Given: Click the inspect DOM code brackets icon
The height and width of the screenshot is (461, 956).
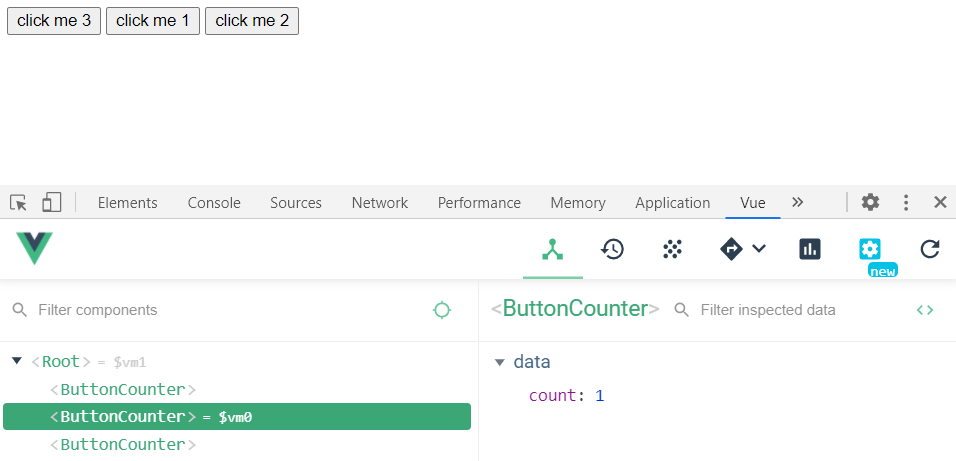Looking at the screenshot, I should [925, 310].
